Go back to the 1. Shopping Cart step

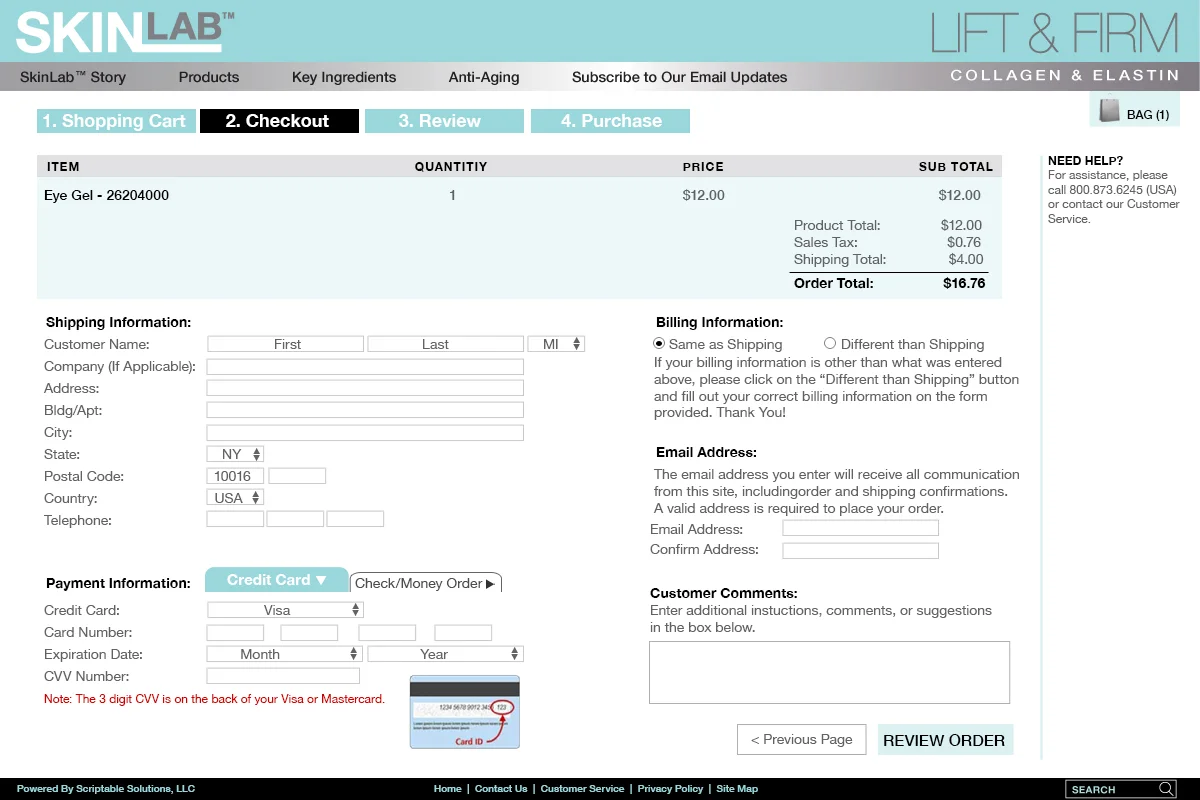point(115,120)
